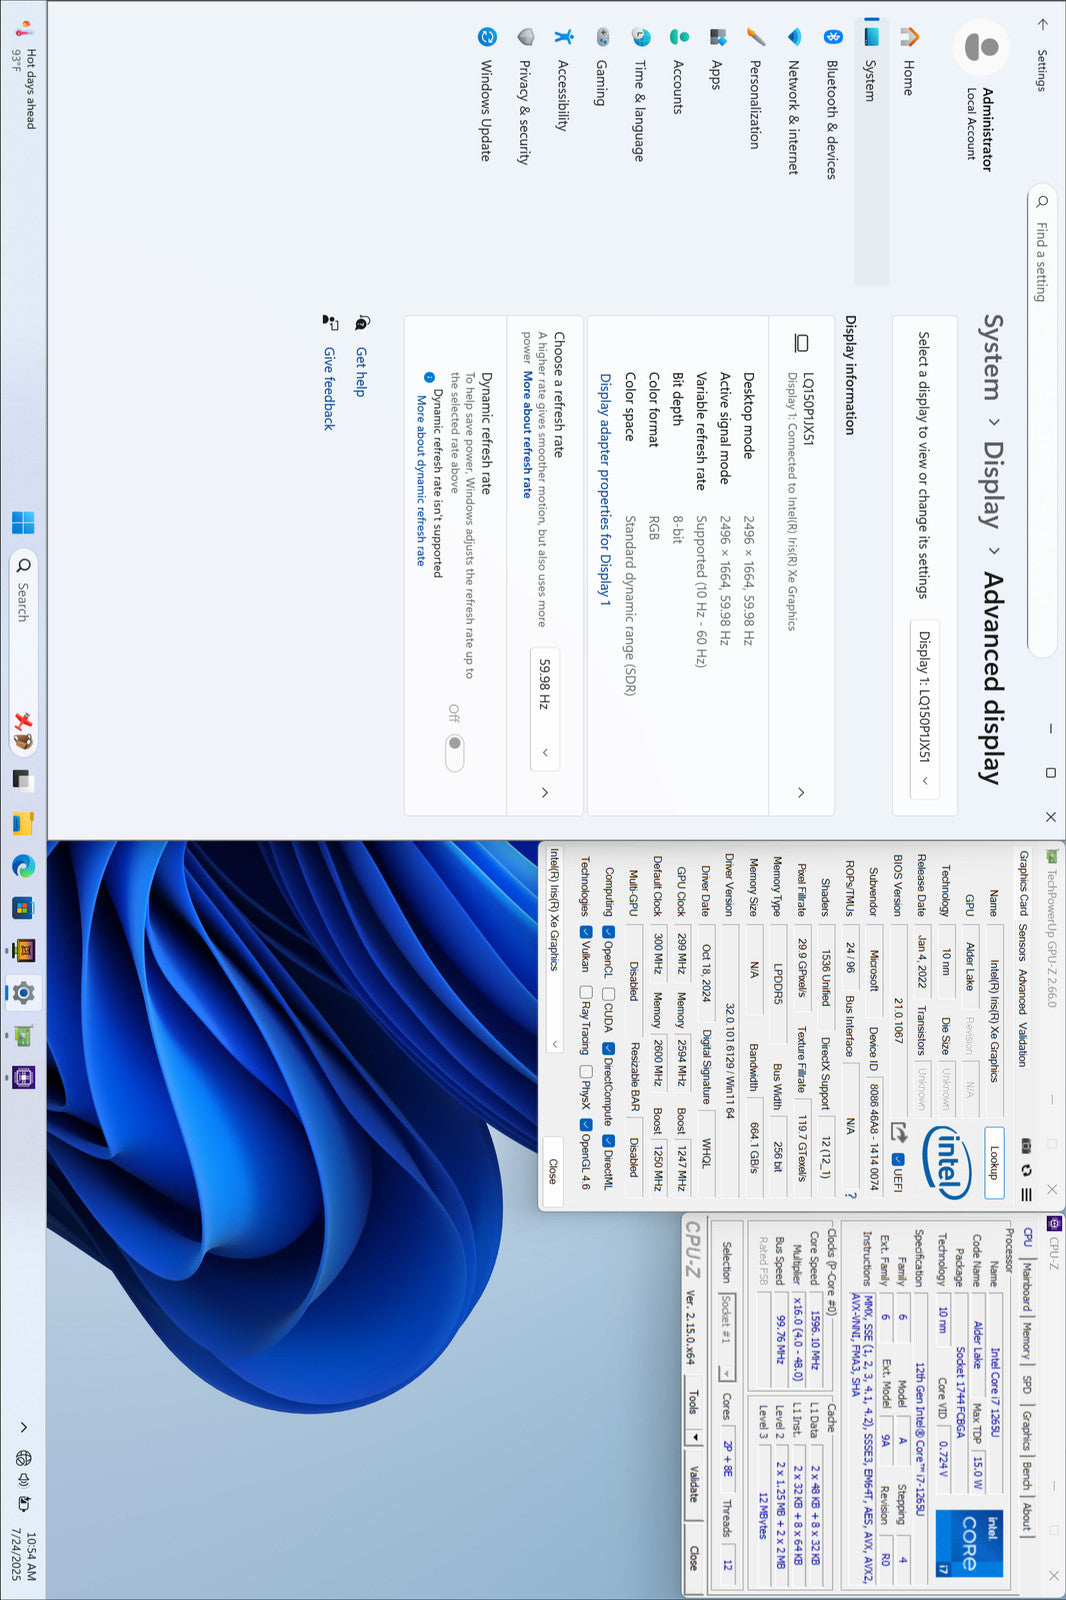Go to Privacy & security settings
1066x1600 pixels.
point(525,95)
